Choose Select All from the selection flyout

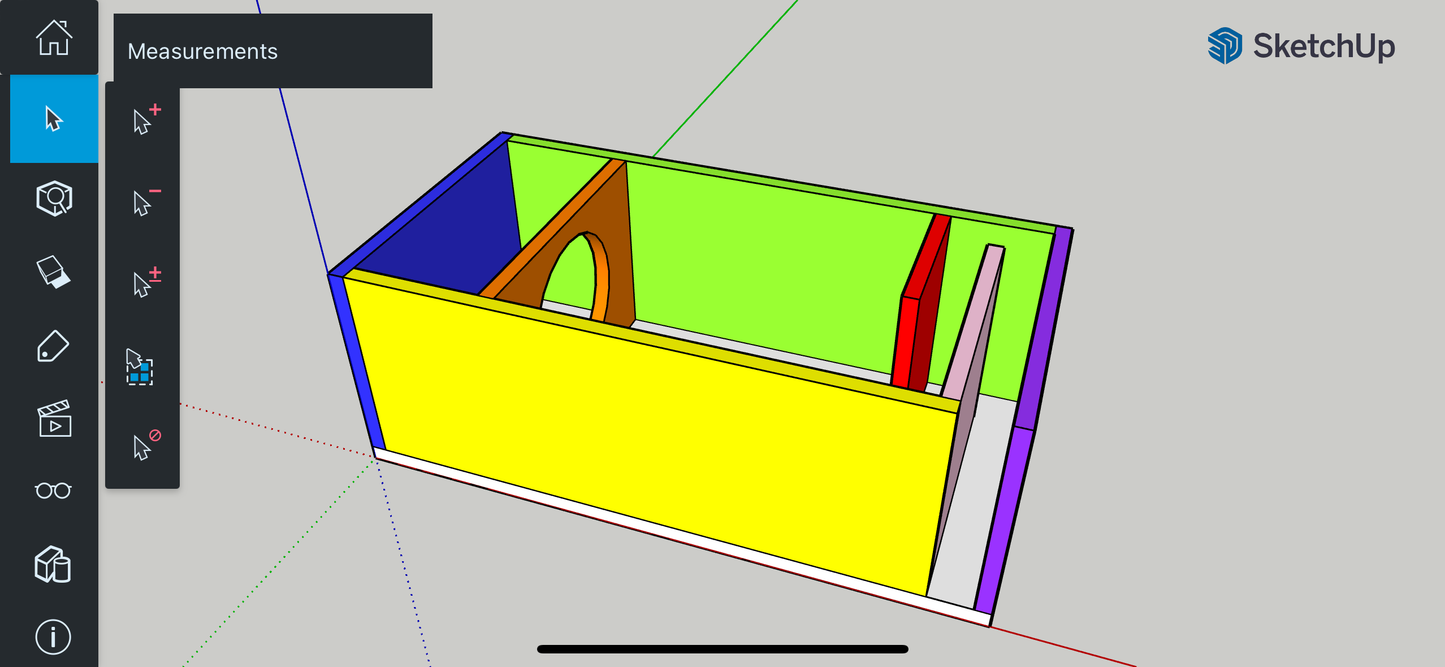pyautogui.click(x=141, y=367)
